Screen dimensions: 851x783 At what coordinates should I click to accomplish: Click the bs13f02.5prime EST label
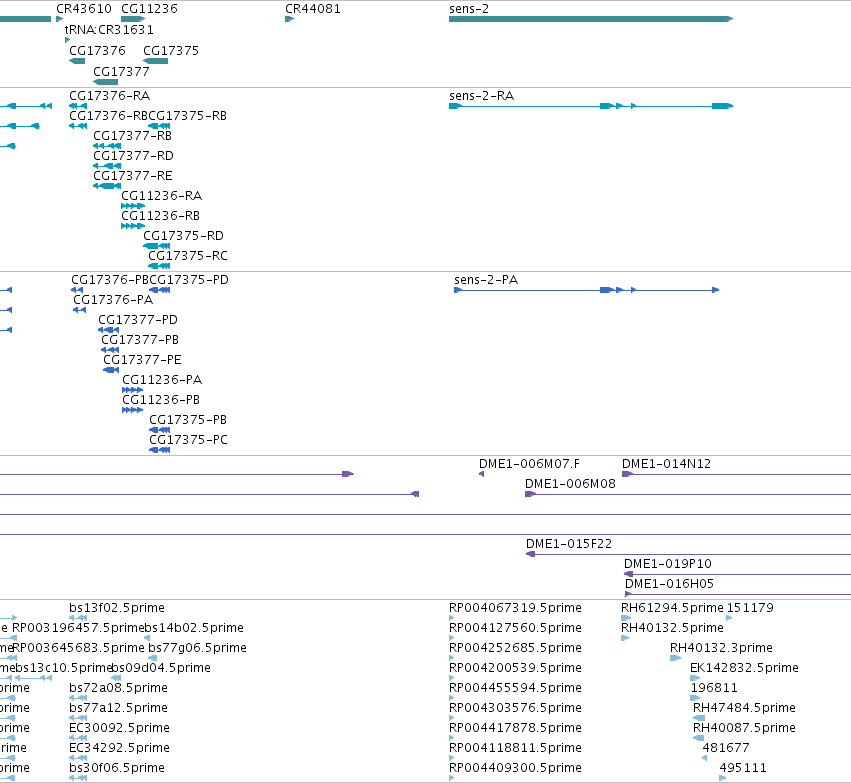tap(117, 608)
